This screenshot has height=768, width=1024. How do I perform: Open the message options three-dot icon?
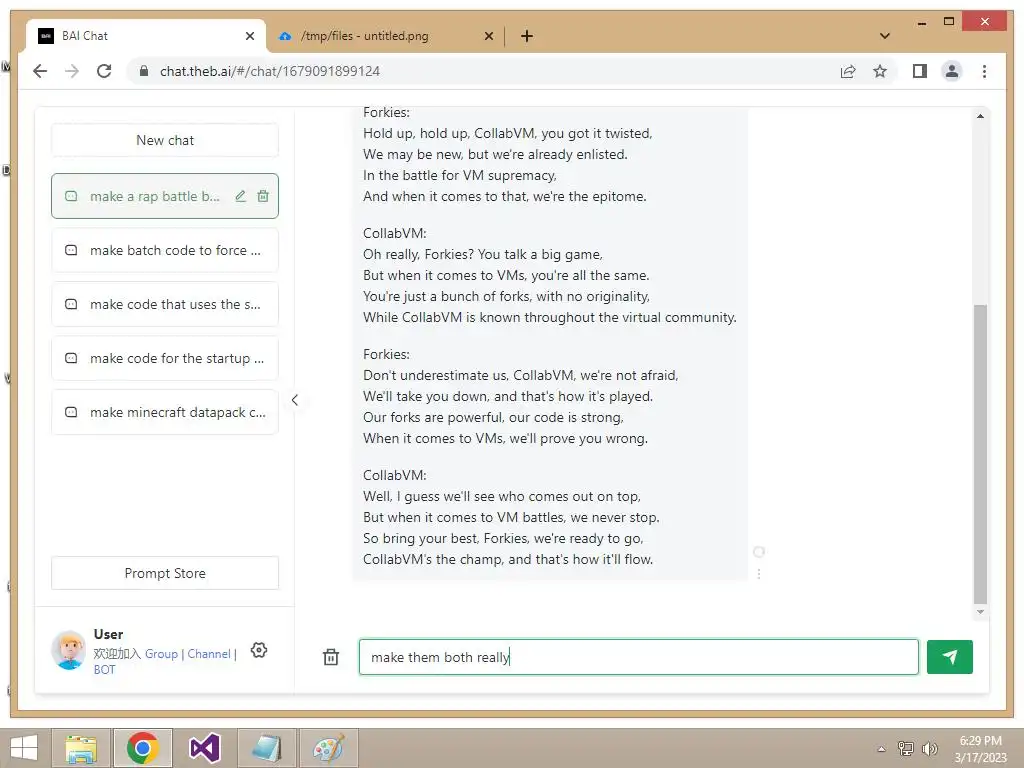click(x=759, y=573)
